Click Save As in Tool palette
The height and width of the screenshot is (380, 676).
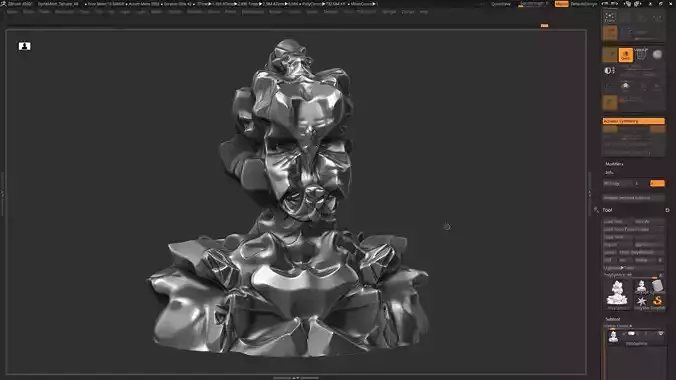click(648, 222)
